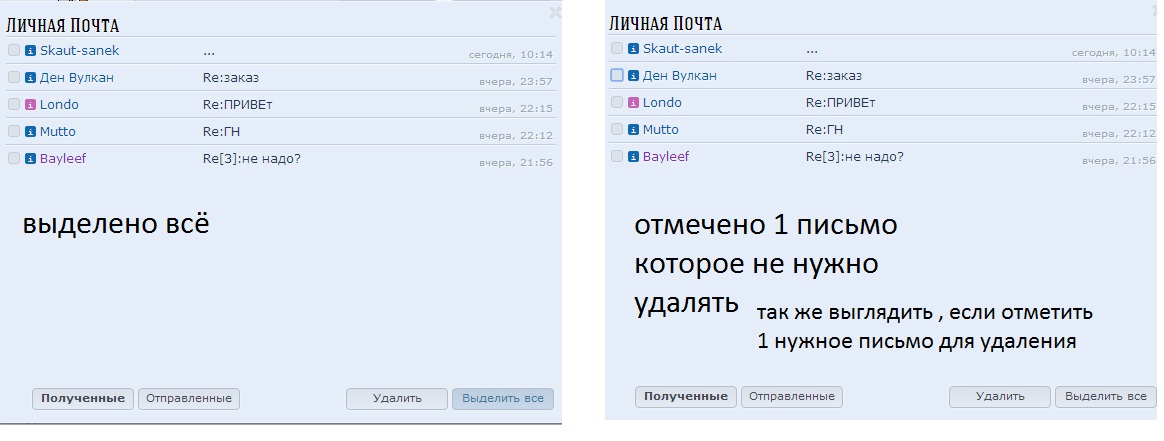
Task: Open Bayleef sender link in right window
Action: (666, 156)
